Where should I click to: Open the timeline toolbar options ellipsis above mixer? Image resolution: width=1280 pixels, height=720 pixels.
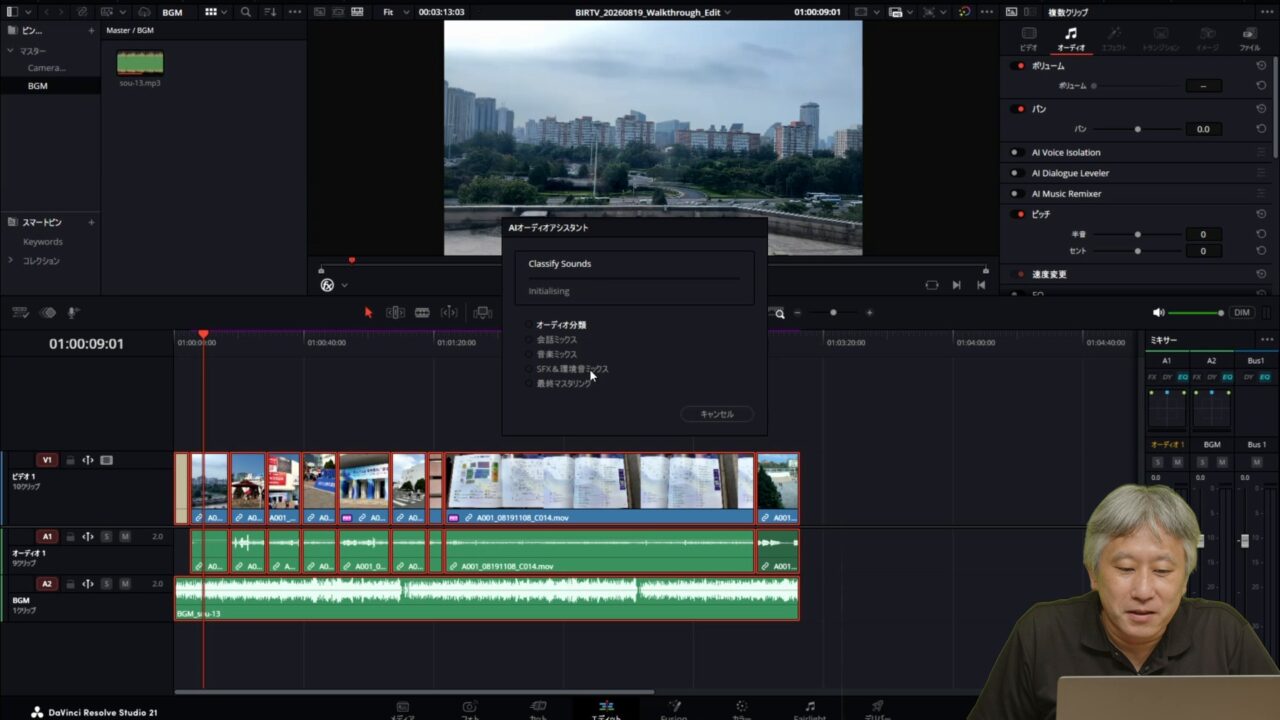click(1267, 340)
